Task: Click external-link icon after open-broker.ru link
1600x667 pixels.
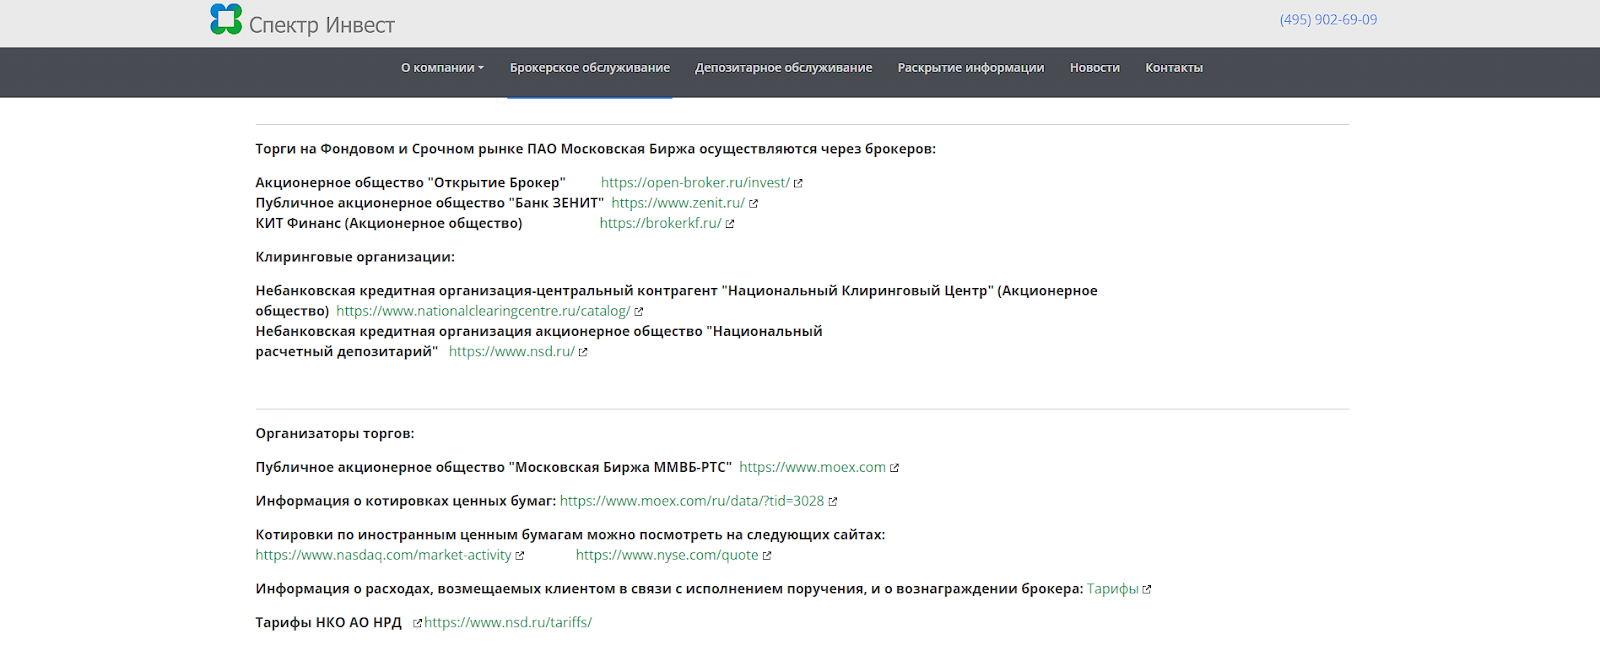Action: click(x=798, y=183)
